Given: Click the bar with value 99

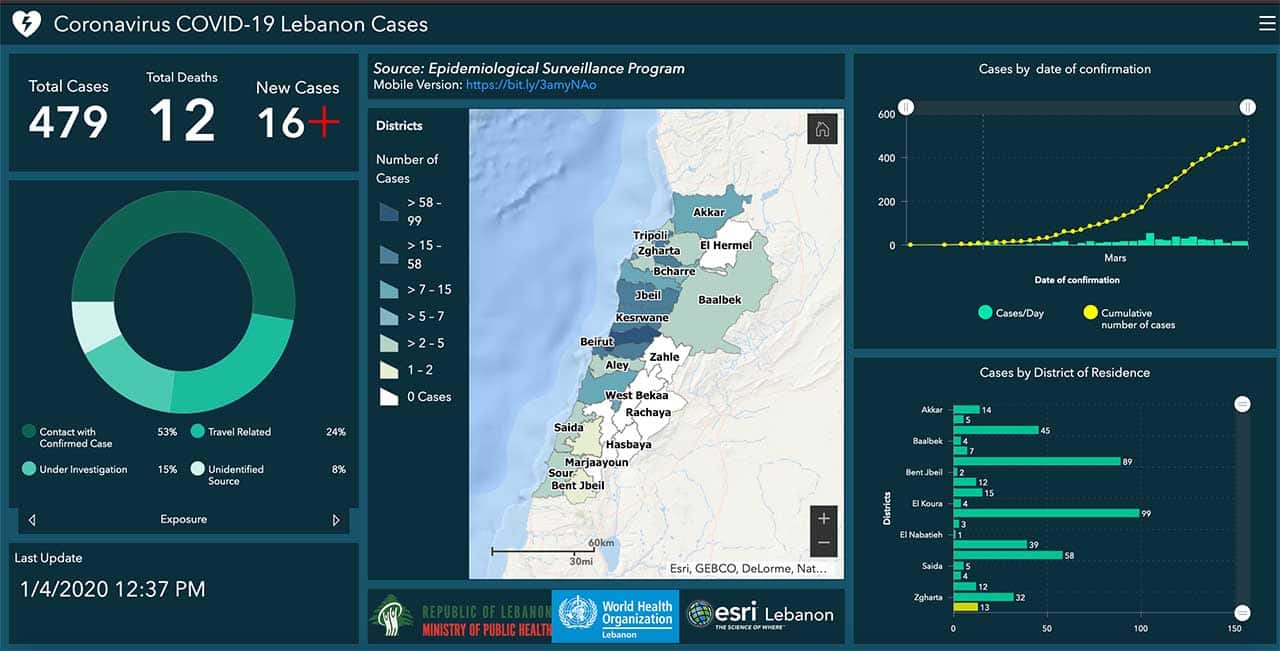Looking at the screenshot, I should point(1045,513).
